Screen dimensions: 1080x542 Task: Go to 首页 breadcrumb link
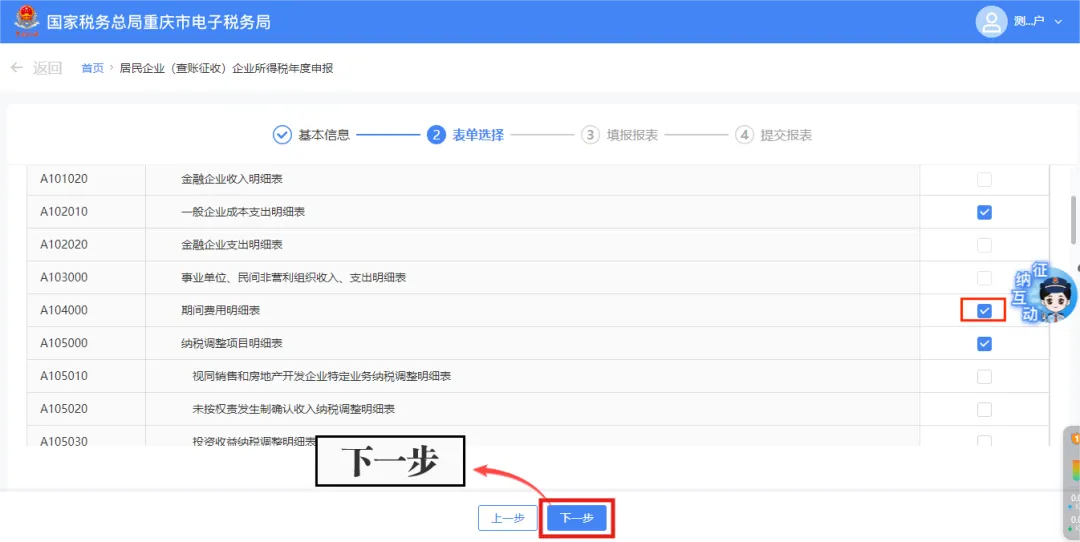click(92, 68)
